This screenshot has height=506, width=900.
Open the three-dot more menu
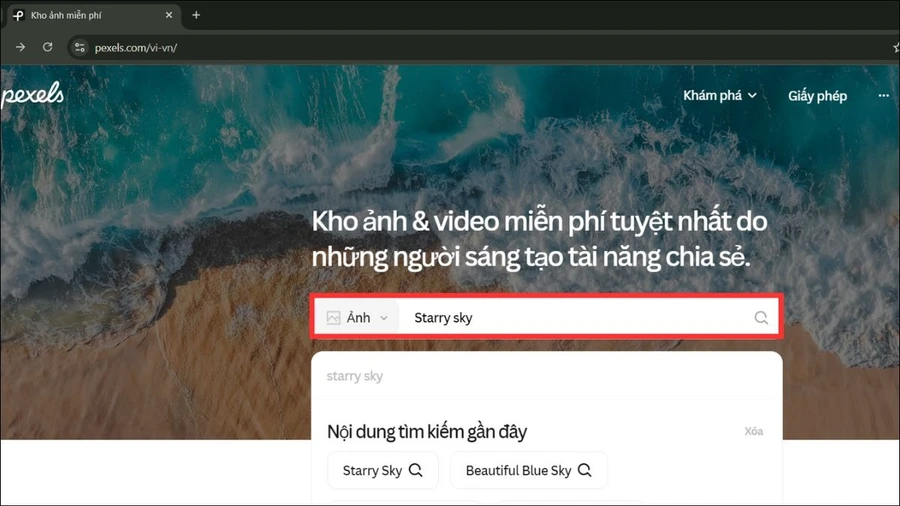pos(883,96)
